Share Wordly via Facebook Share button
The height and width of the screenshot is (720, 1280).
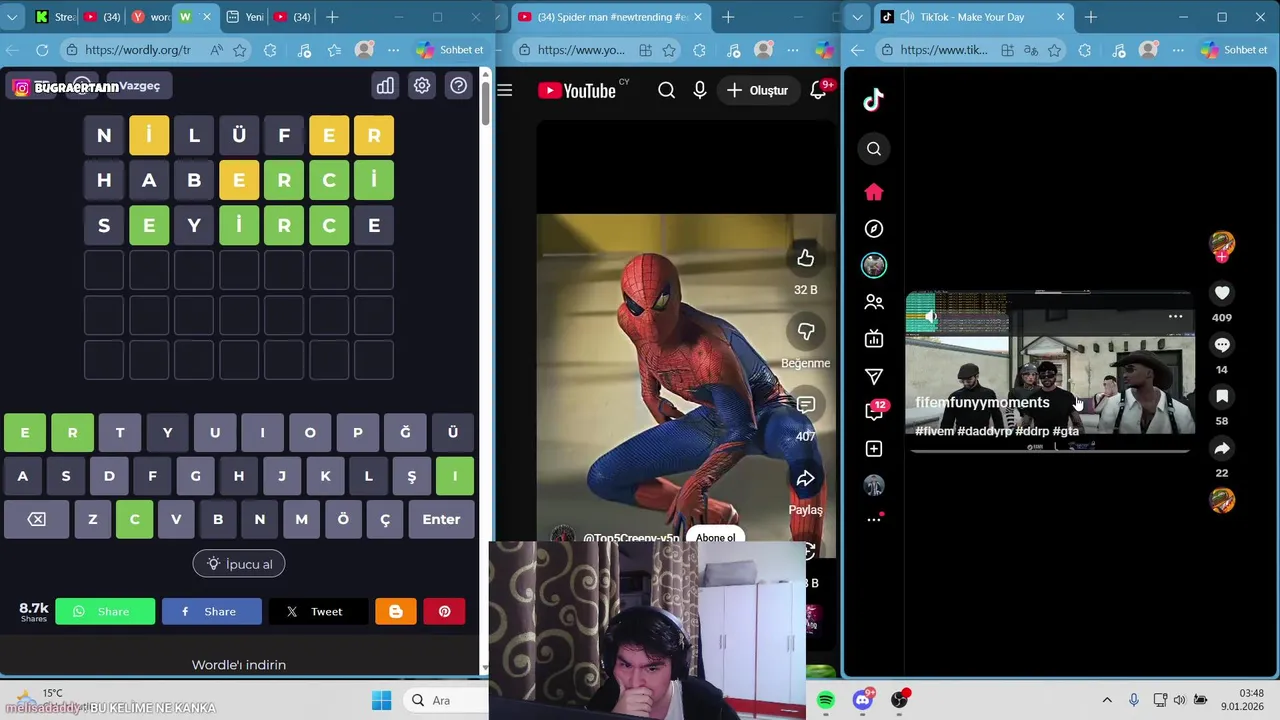tap(212, 612)
